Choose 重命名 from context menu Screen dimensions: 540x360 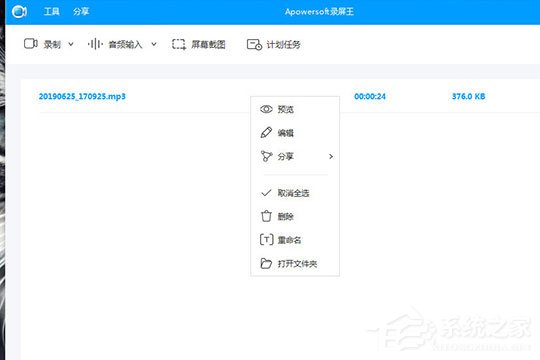pos(290,240)
